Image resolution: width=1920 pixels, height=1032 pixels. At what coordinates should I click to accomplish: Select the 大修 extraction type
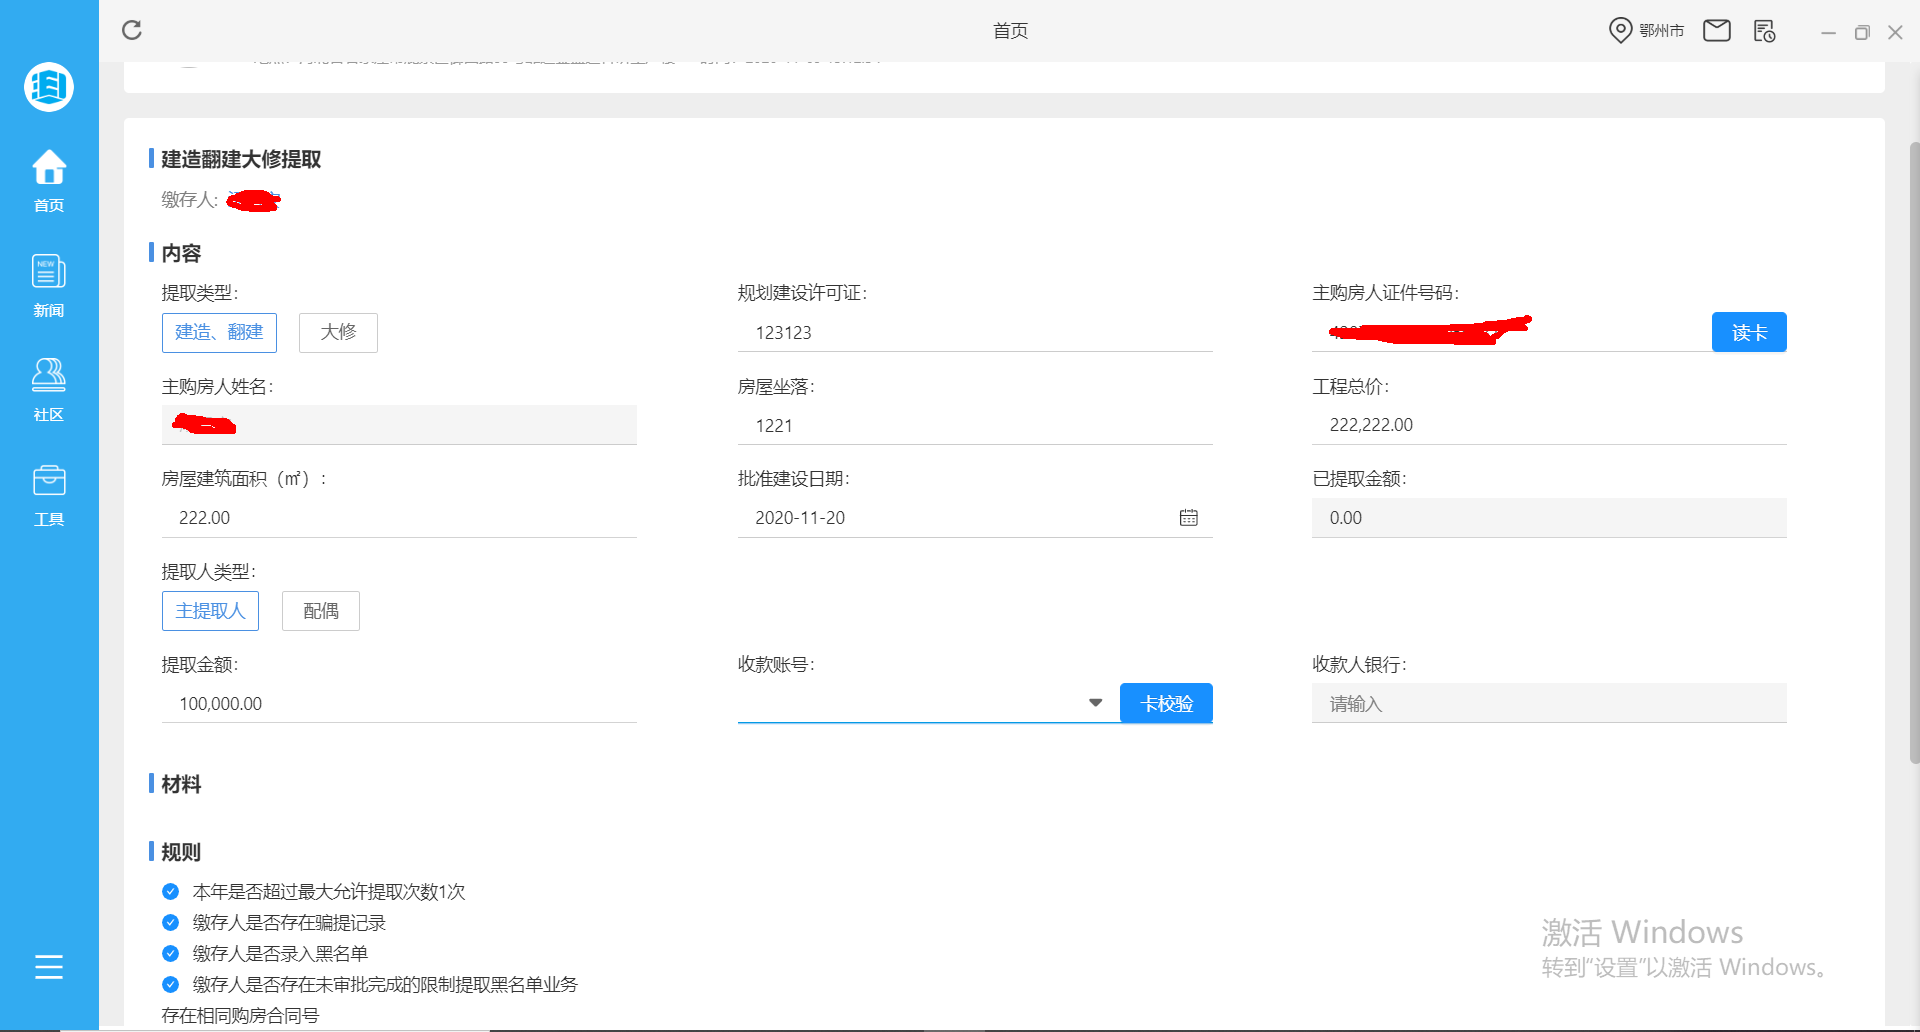[338, 332]
